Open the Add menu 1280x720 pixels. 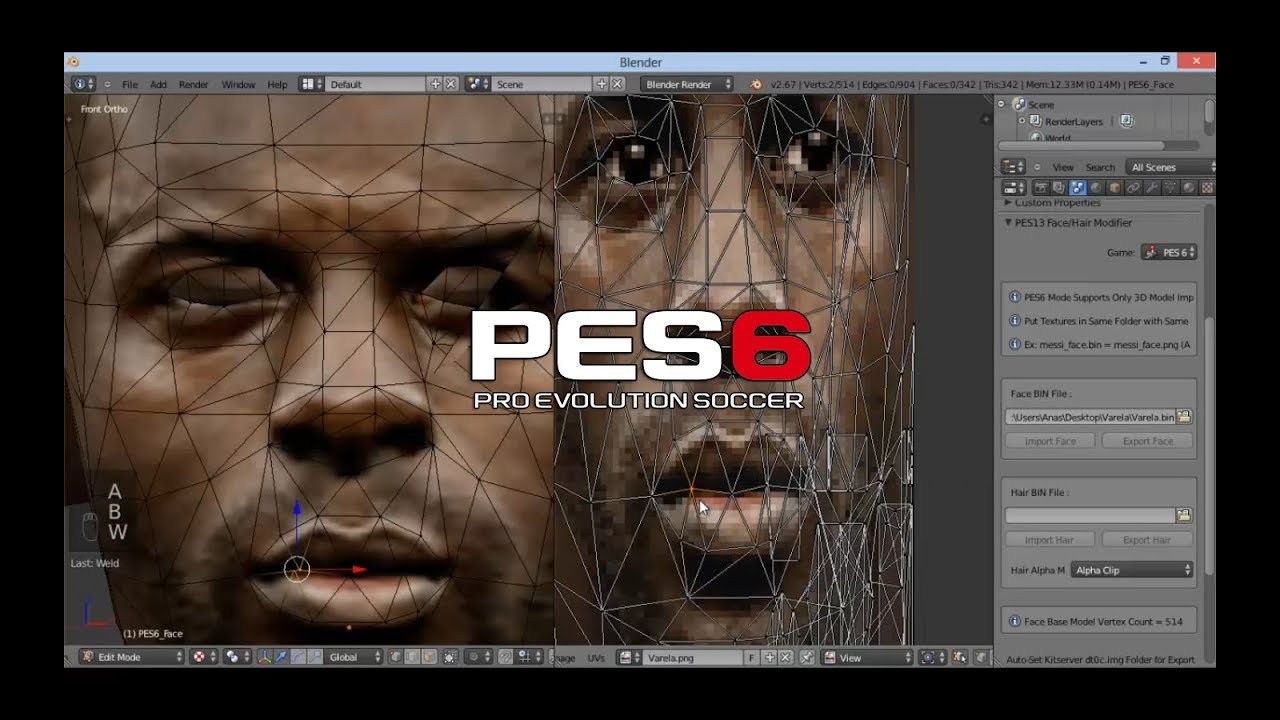click(x=158, y=85)
